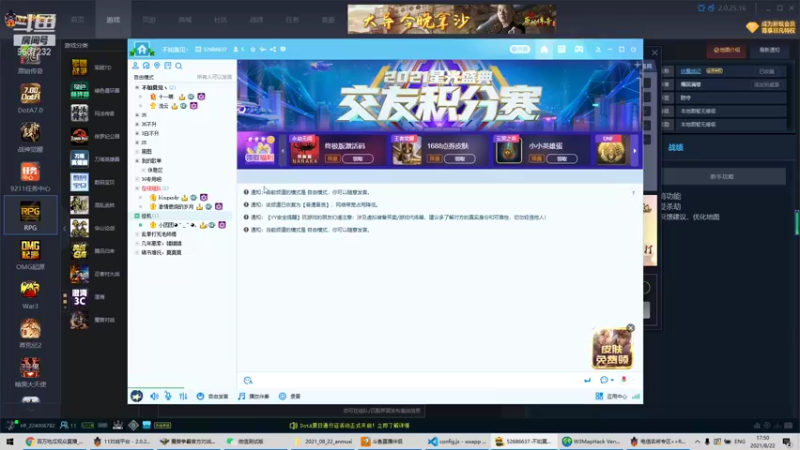Open the member list person icon
This screenshot has width=800, height=450.
coord(135,66)
